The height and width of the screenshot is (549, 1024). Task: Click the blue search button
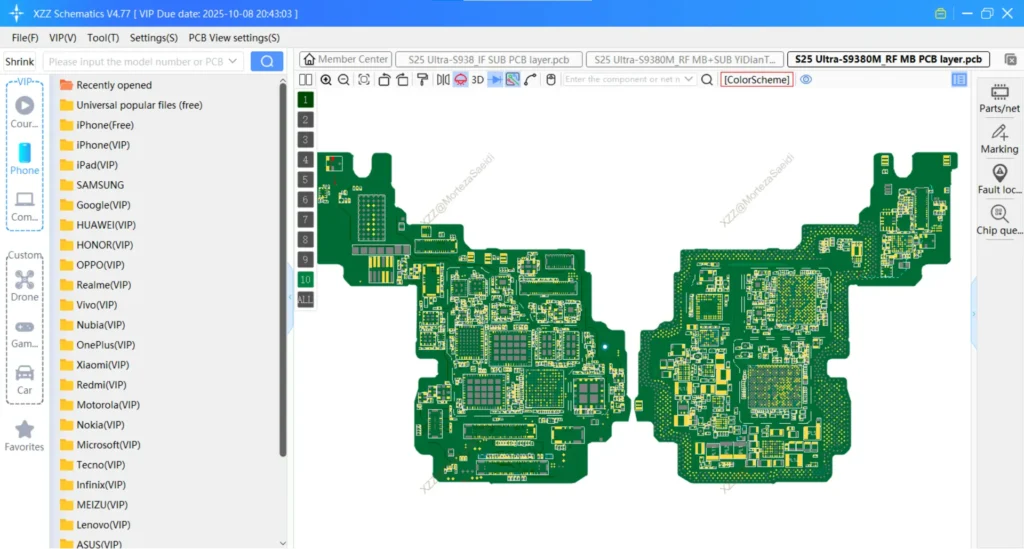[x=267, y=61]
